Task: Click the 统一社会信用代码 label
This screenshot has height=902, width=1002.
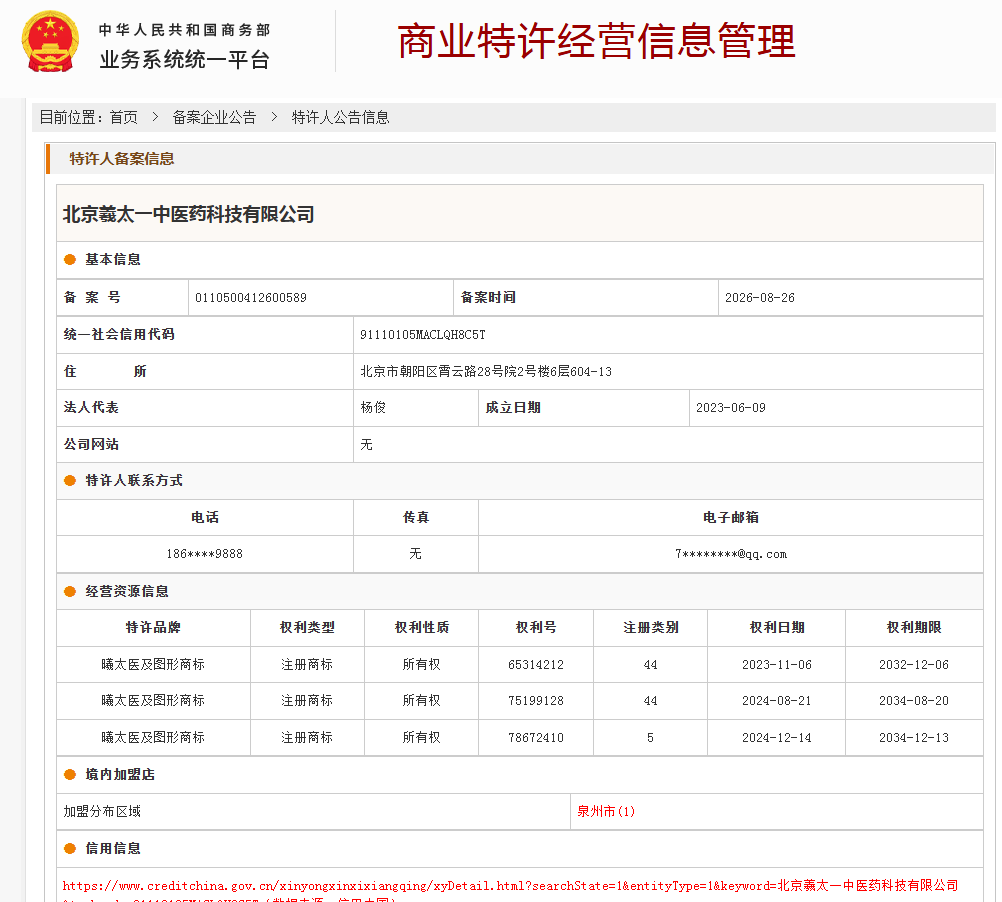Action: click(x=119, y=334)
